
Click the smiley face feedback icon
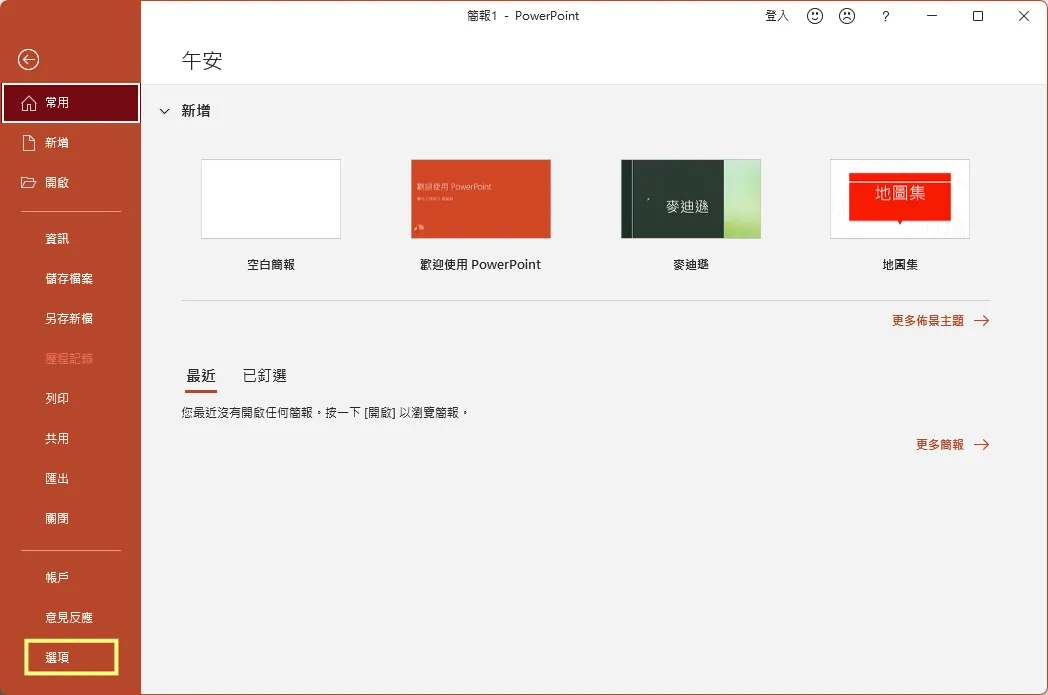815,16
